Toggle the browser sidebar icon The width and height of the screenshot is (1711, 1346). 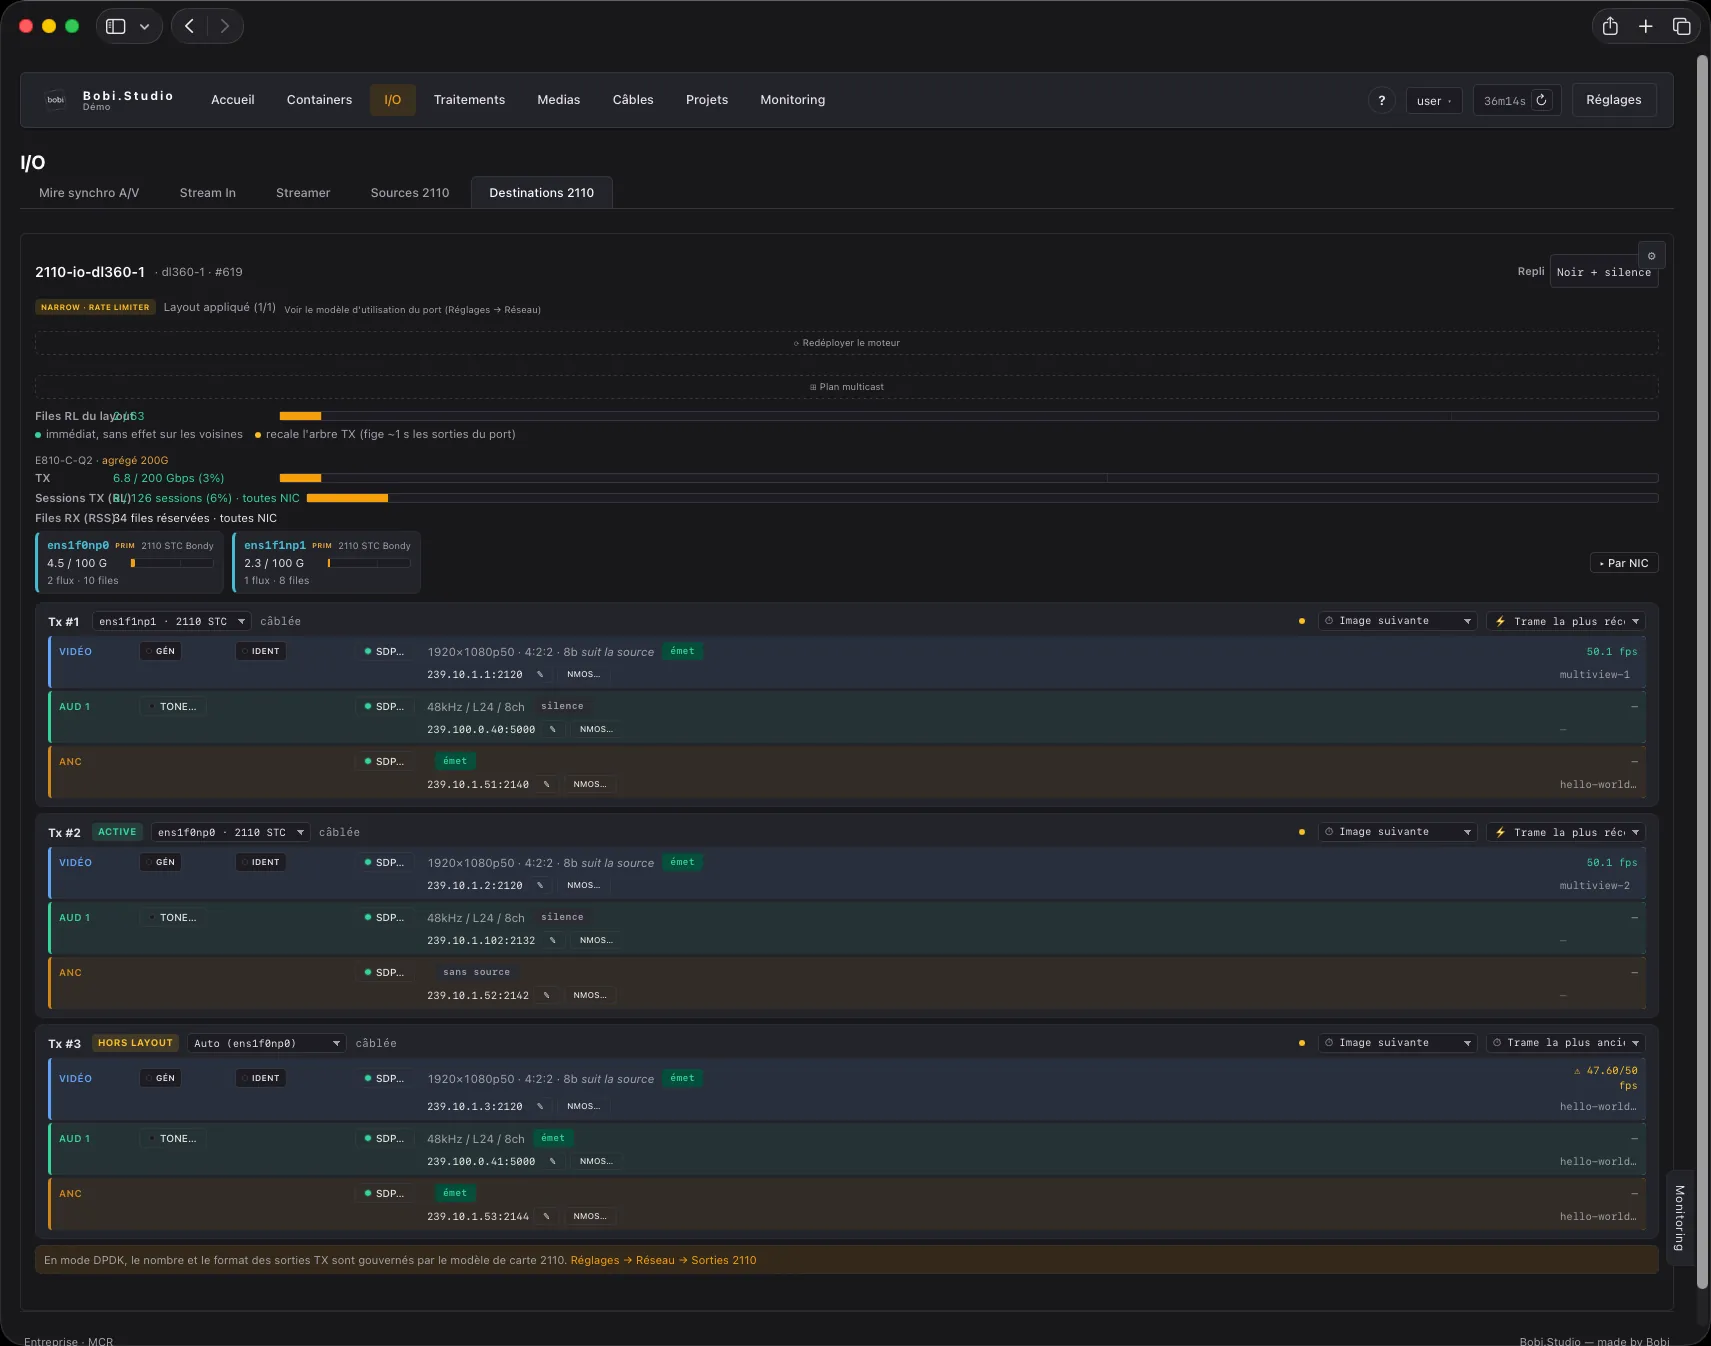point(116,26)
